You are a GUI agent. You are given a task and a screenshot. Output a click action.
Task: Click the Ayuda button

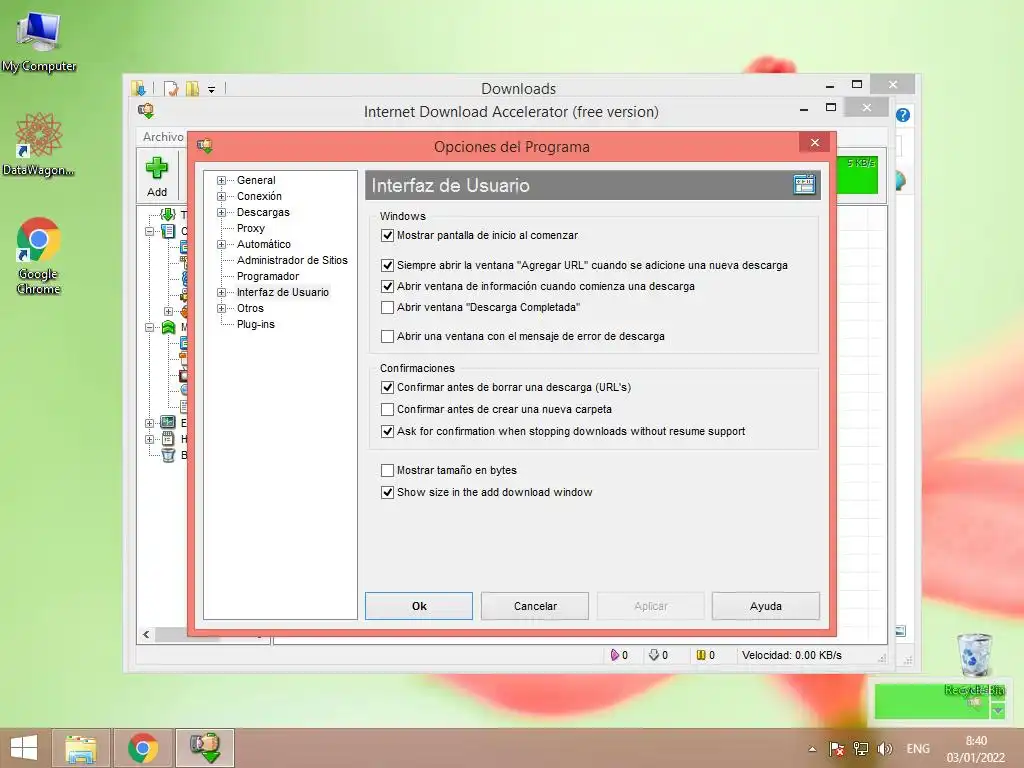765,606
